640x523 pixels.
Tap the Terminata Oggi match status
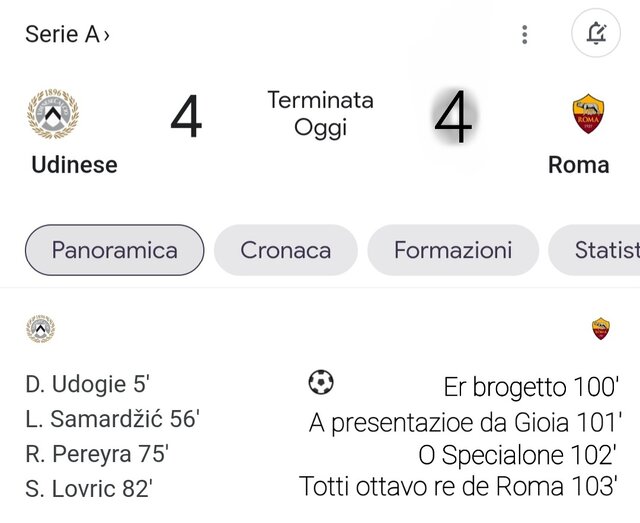[x=320, y=114]
